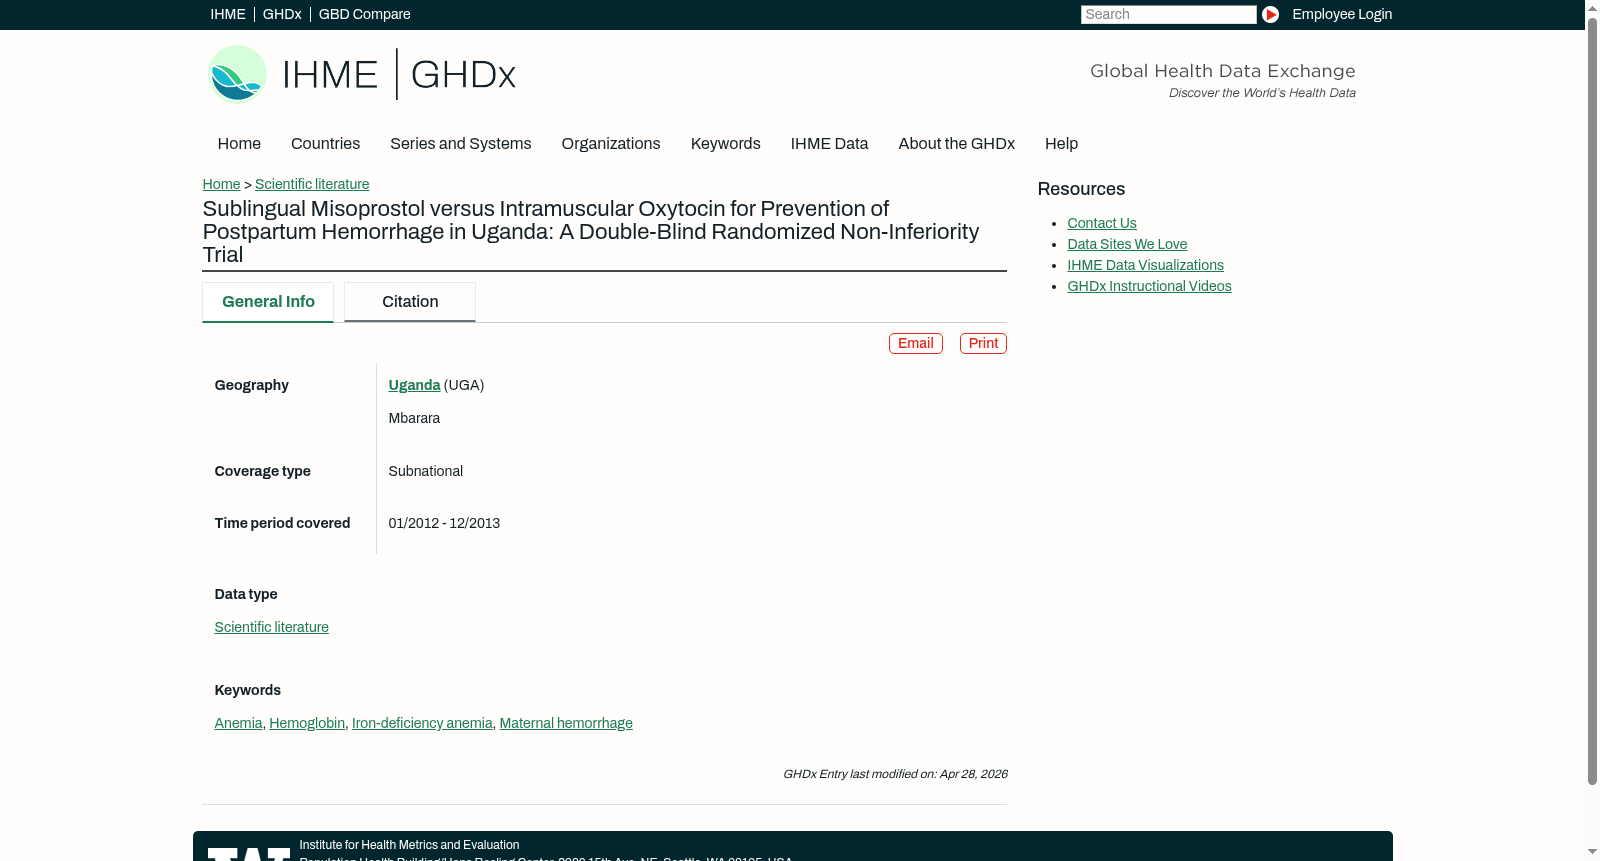Open the Help menu item

[x=1061, y=144]
